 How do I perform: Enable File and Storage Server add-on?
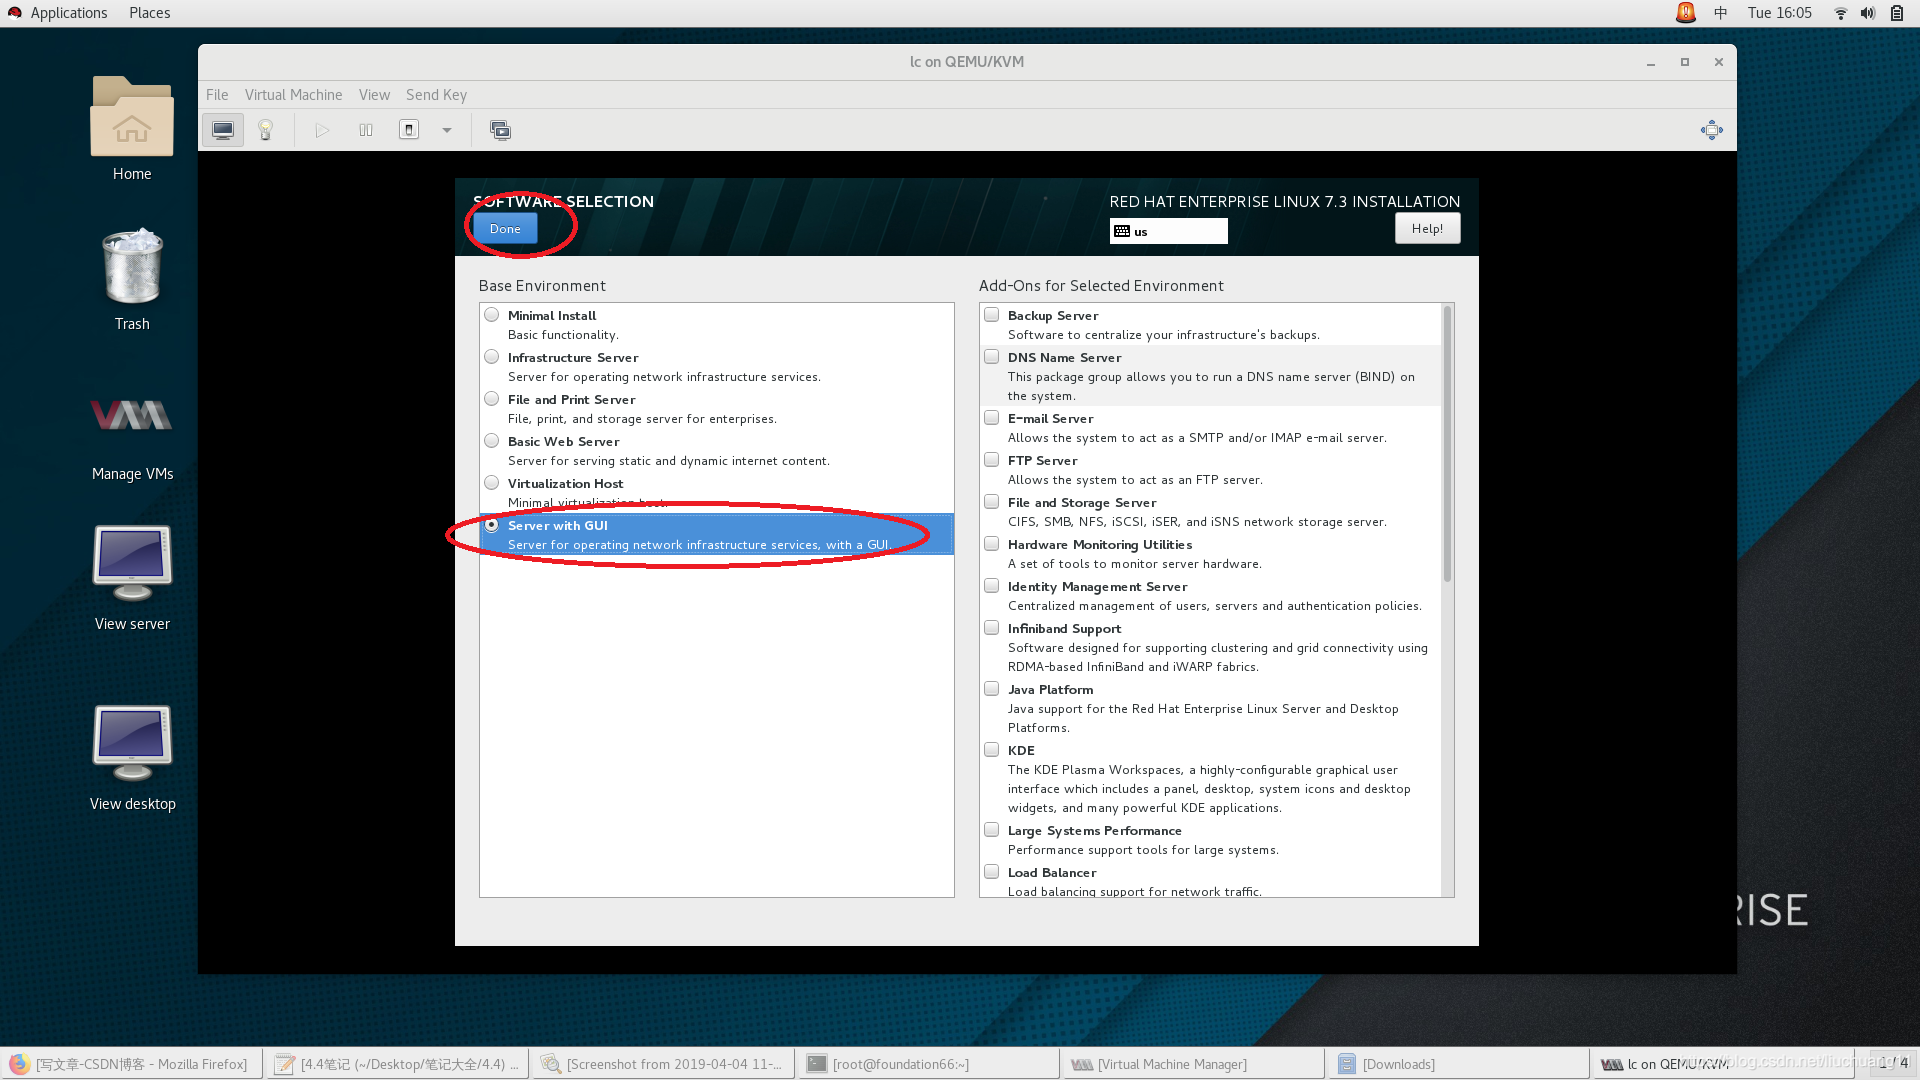[x=991, y=501]
